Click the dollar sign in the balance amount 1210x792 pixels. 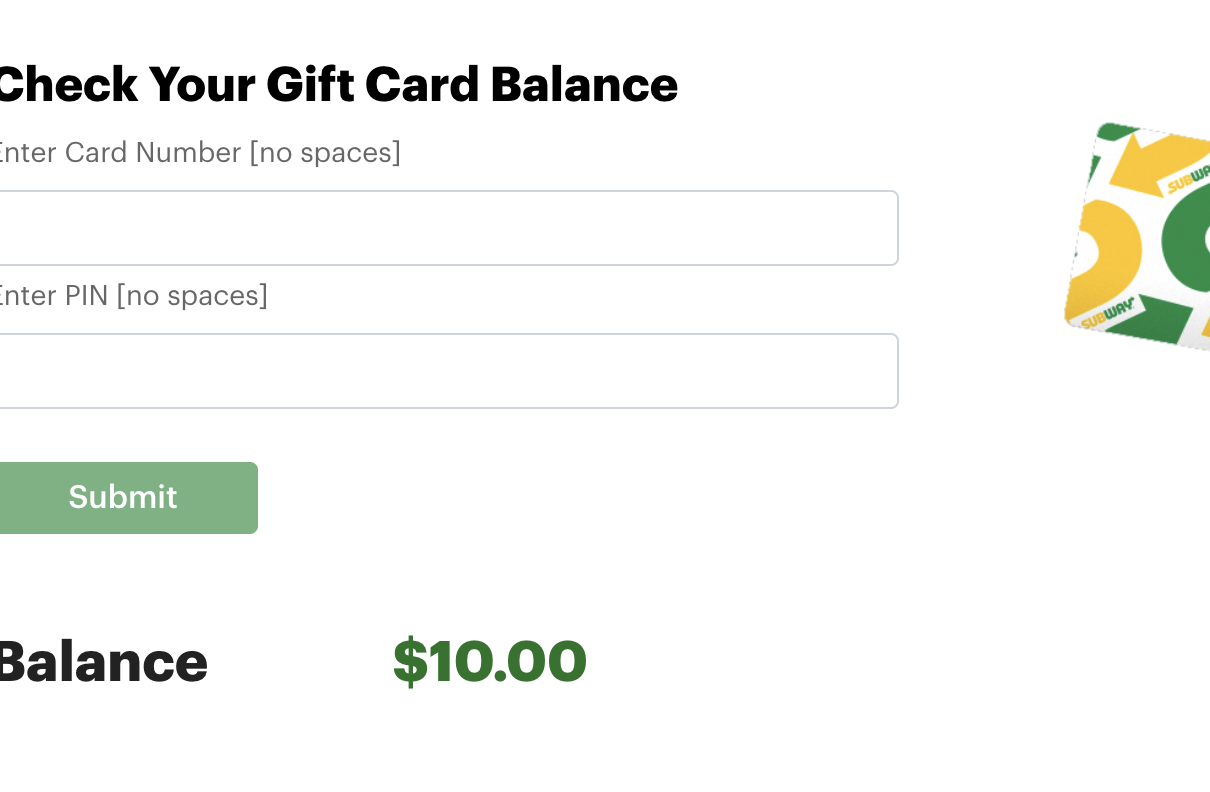click(409, 662)
